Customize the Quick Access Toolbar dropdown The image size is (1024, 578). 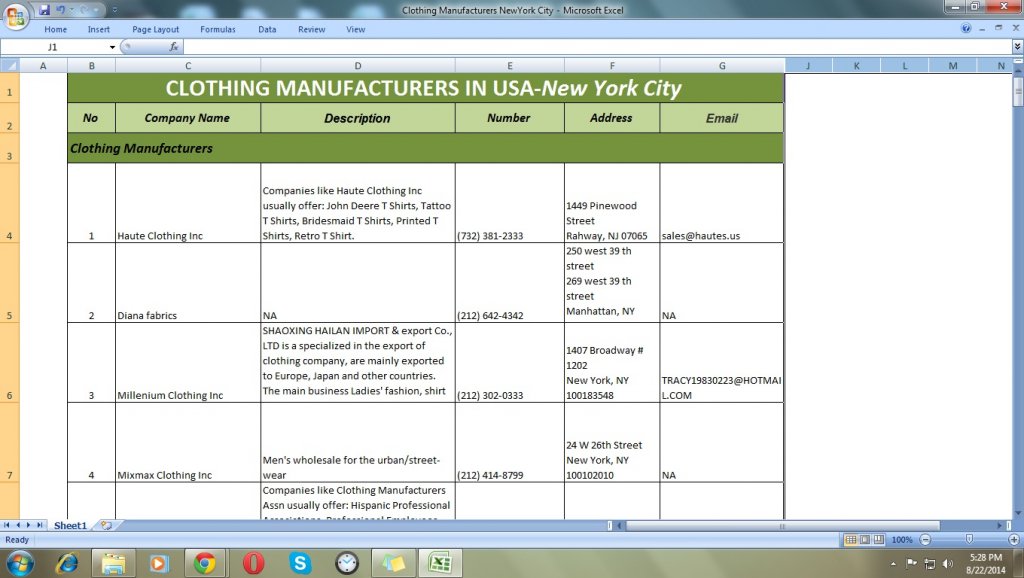pos(114,10)
